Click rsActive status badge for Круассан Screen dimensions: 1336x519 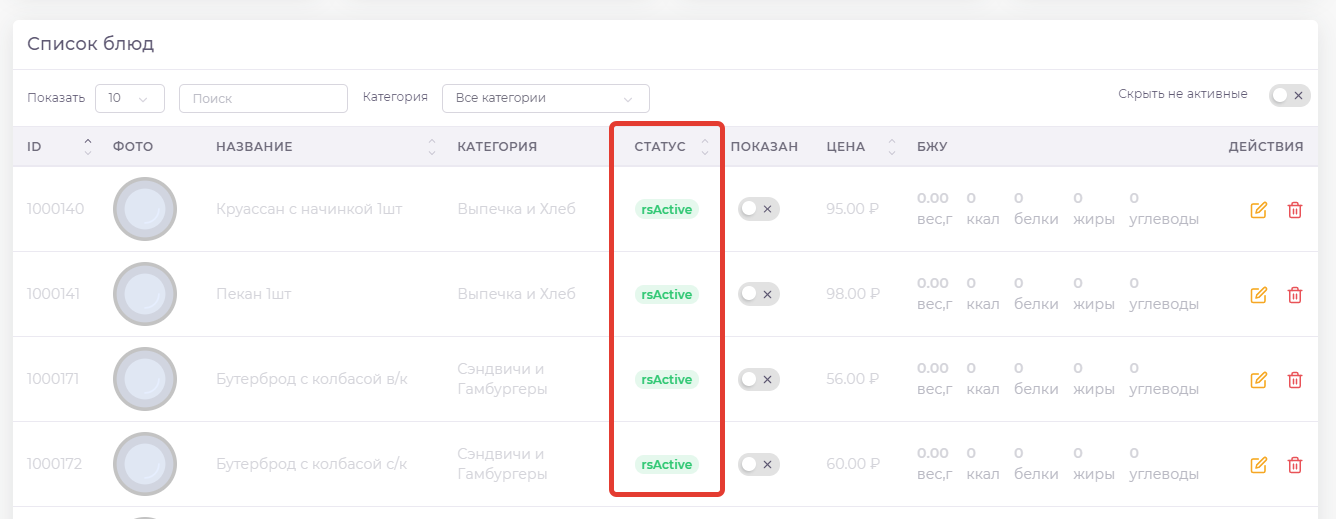click(667, 209)
